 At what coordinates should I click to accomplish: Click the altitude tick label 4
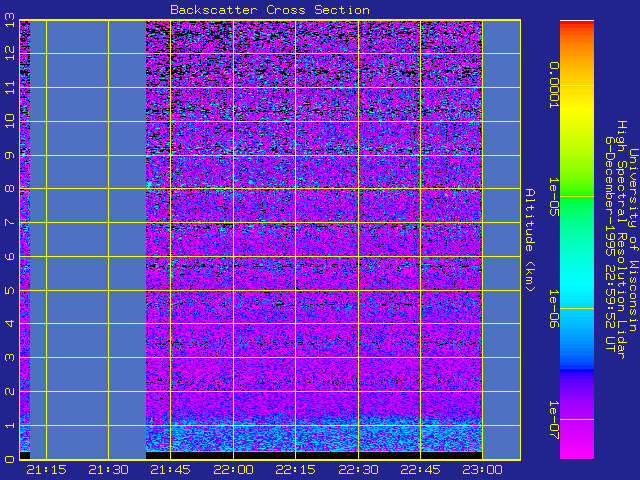click(x=10, y=324)
